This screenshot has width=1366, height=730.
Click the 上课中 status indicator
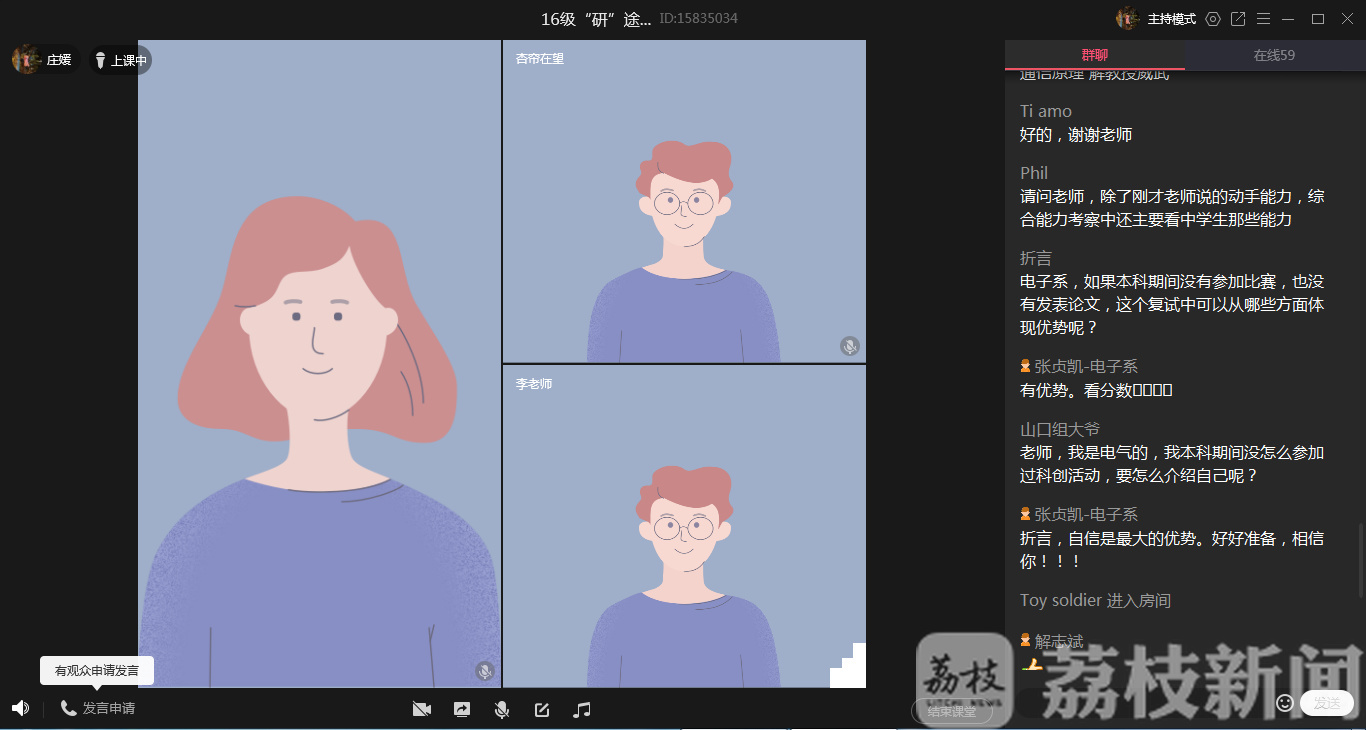click(x=120, y=60)
